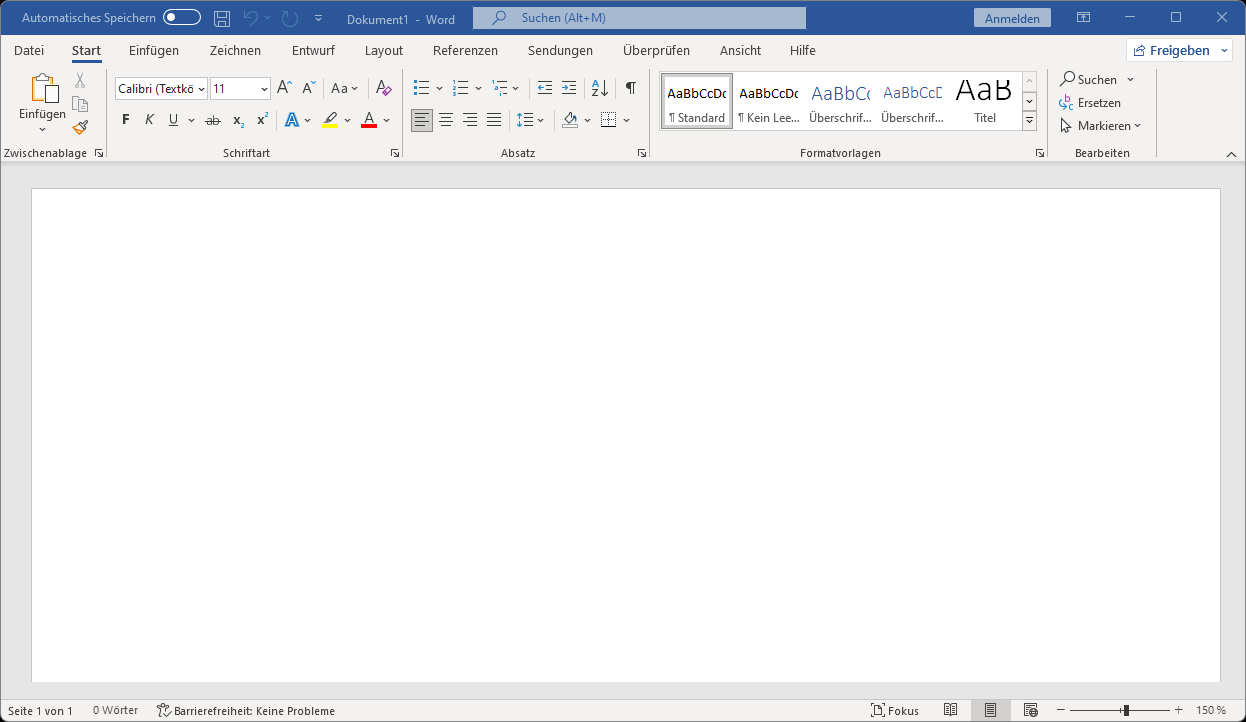Screen dimensions: 1246x722
Task: Center align the paragraph text
Action: coord(446,120)
